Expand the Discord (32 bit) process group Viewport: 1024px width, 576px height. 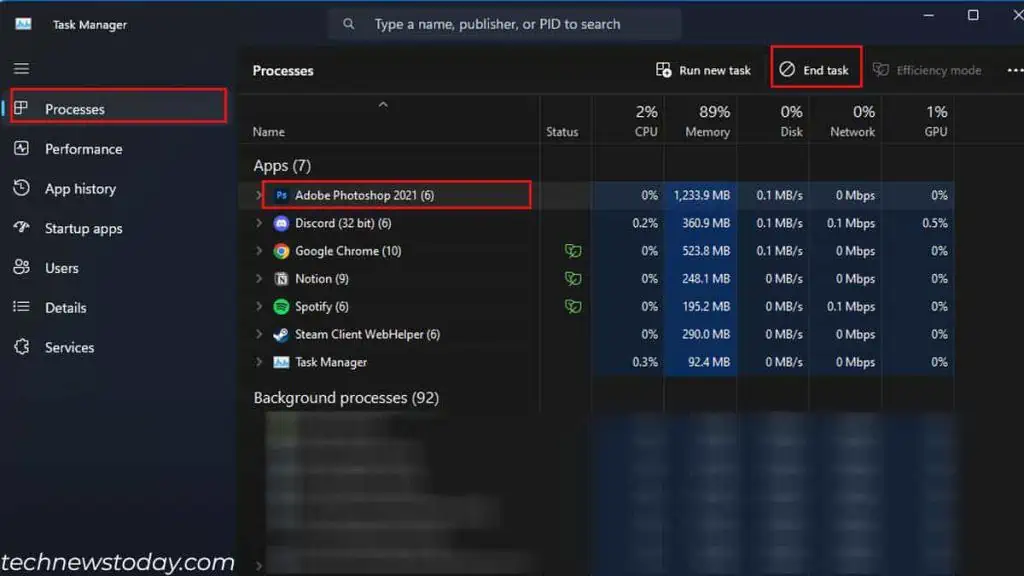pyautogui.click(x=260, y=223)
